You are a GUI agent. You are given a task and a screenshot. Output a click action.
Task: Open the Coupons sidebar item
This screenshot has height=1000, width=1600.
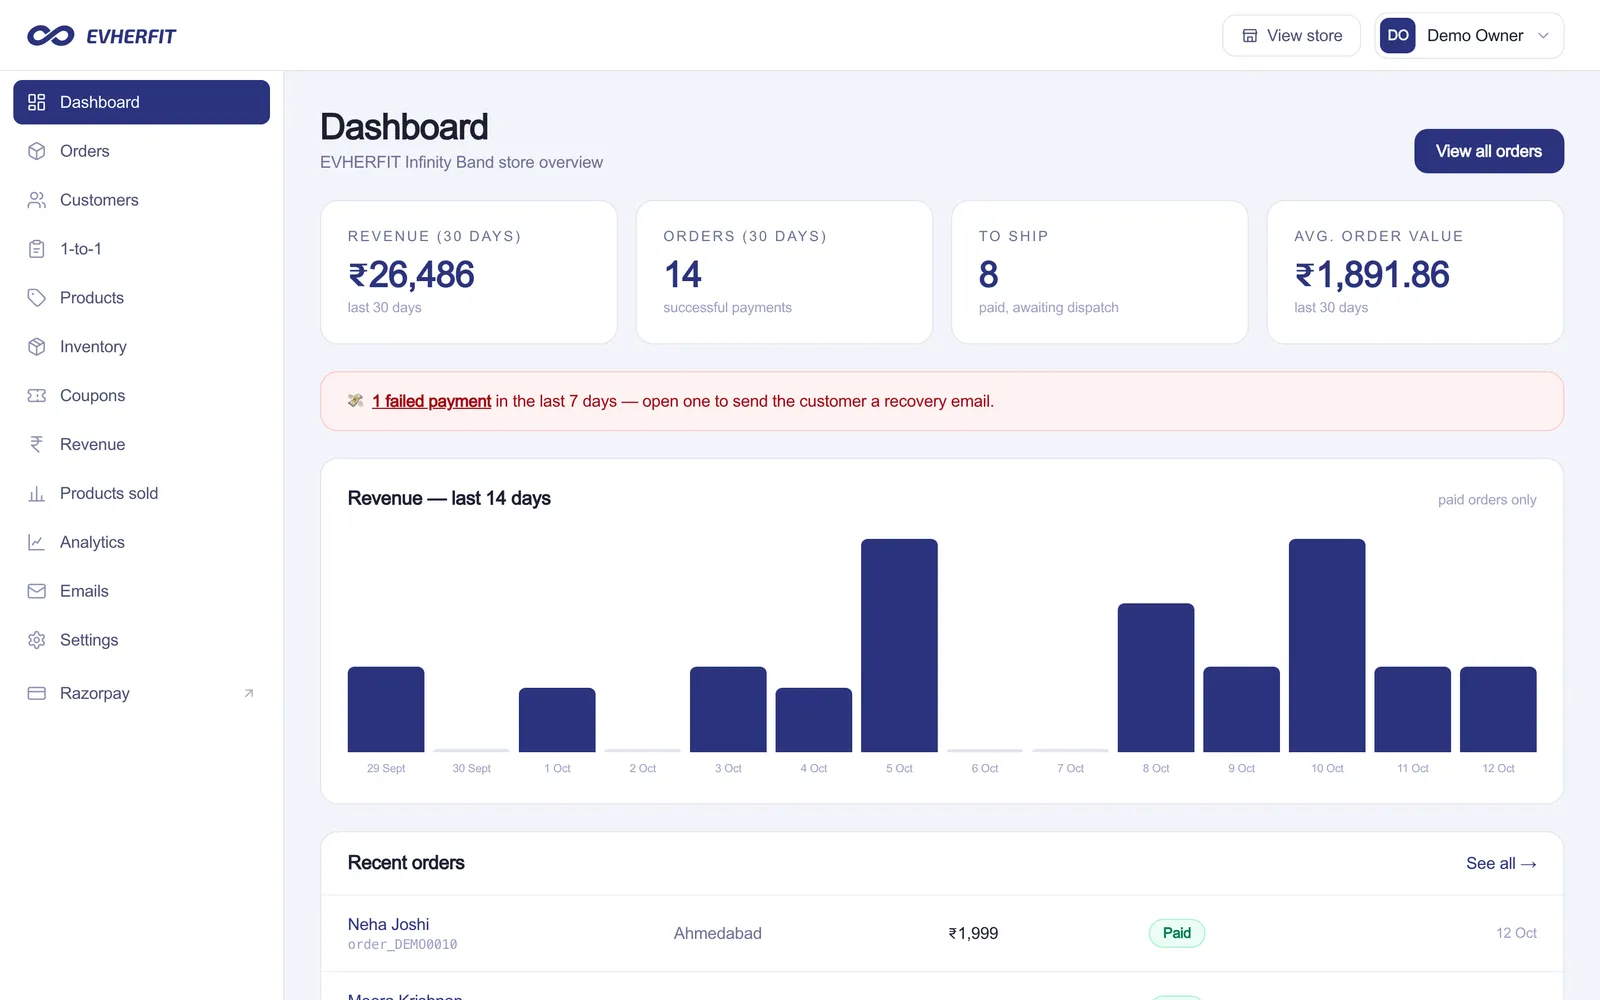point(141,396)
